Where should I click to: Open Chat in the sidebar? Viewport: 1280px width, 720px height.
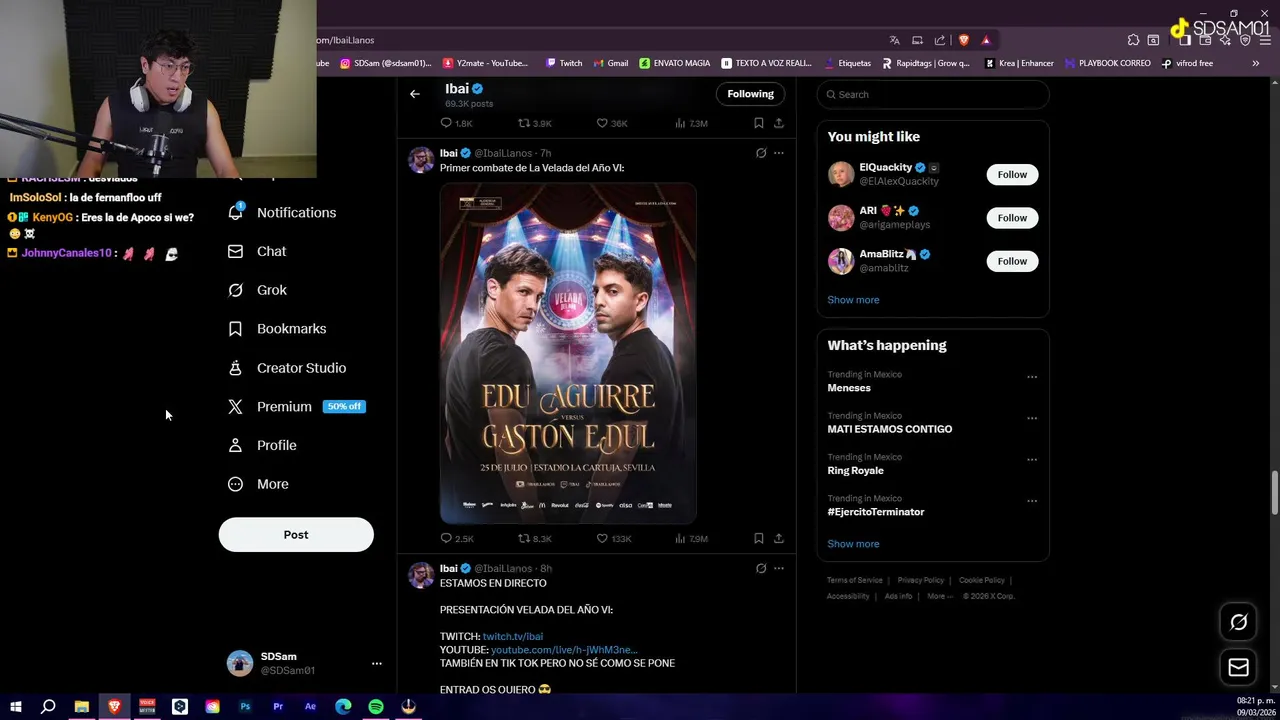pos(257,251)
